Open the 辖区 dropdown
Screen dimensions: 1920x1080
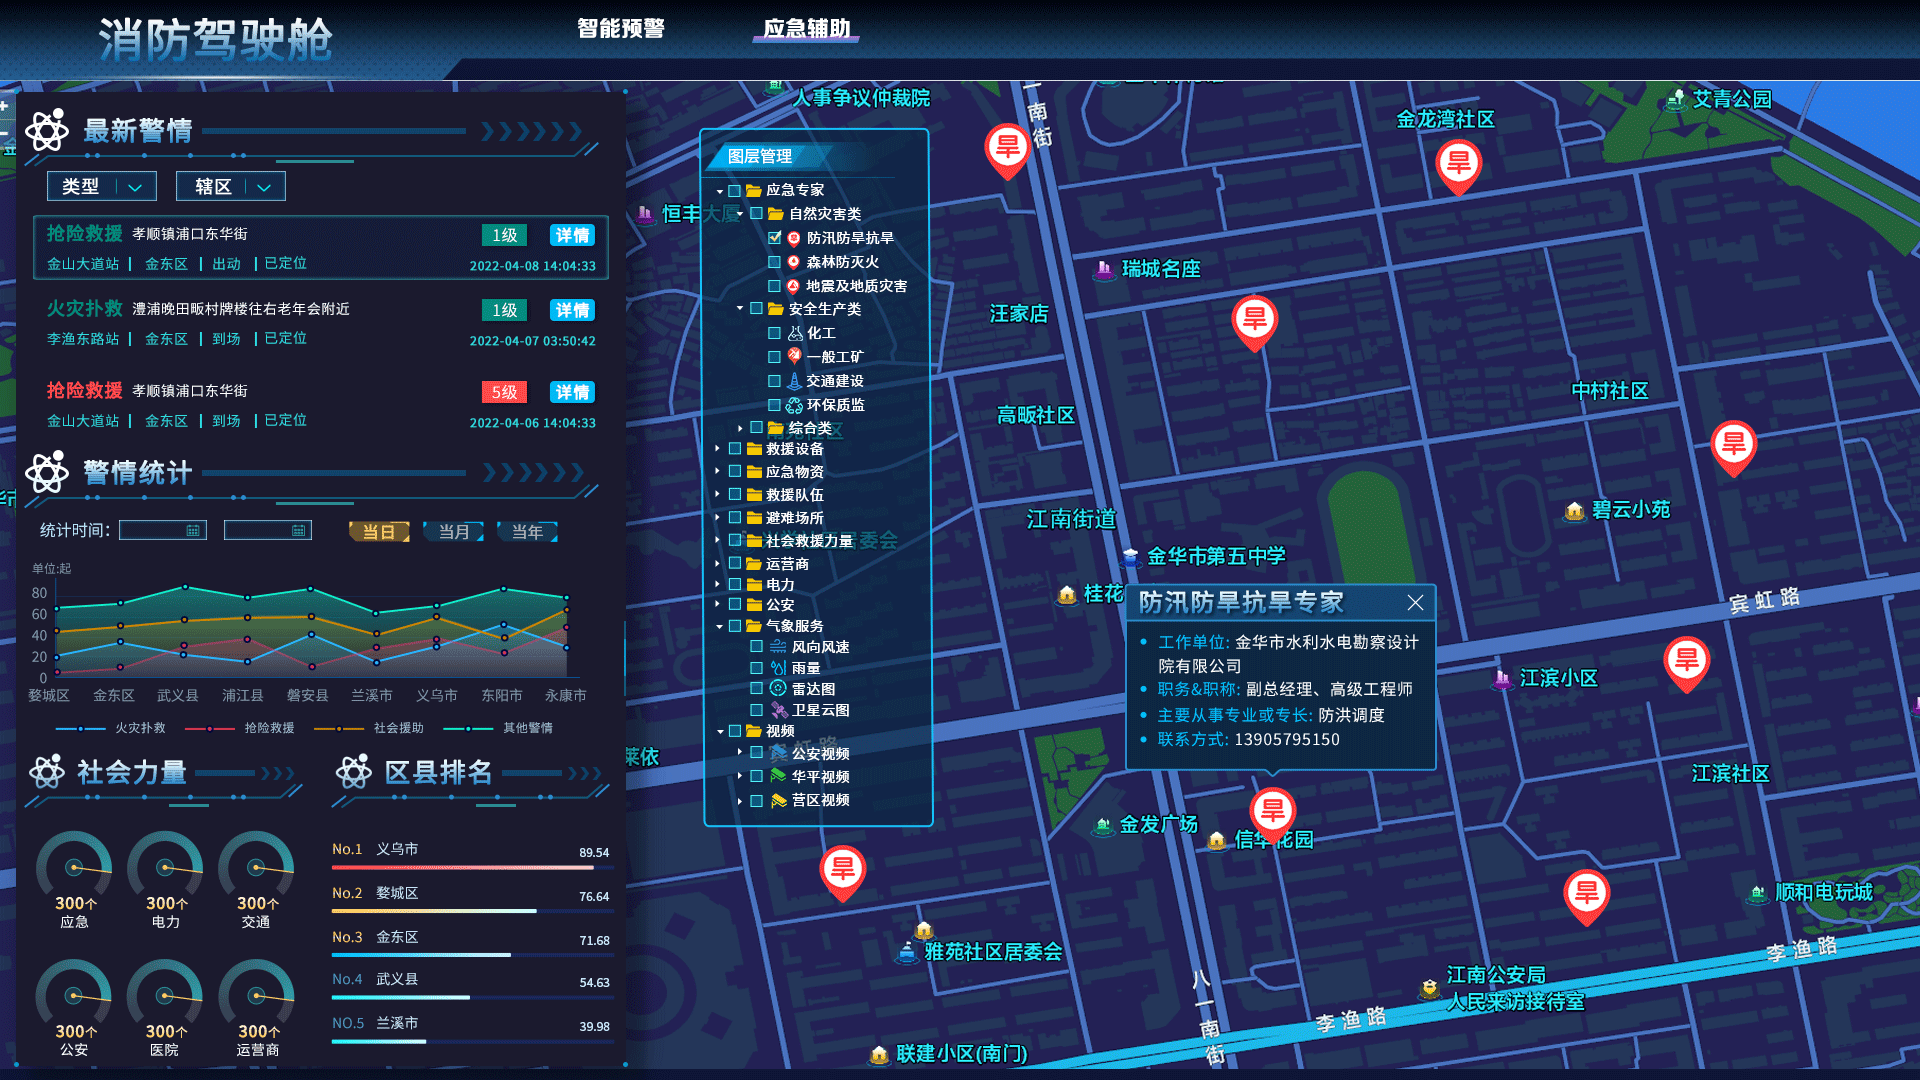click(230, 186)
